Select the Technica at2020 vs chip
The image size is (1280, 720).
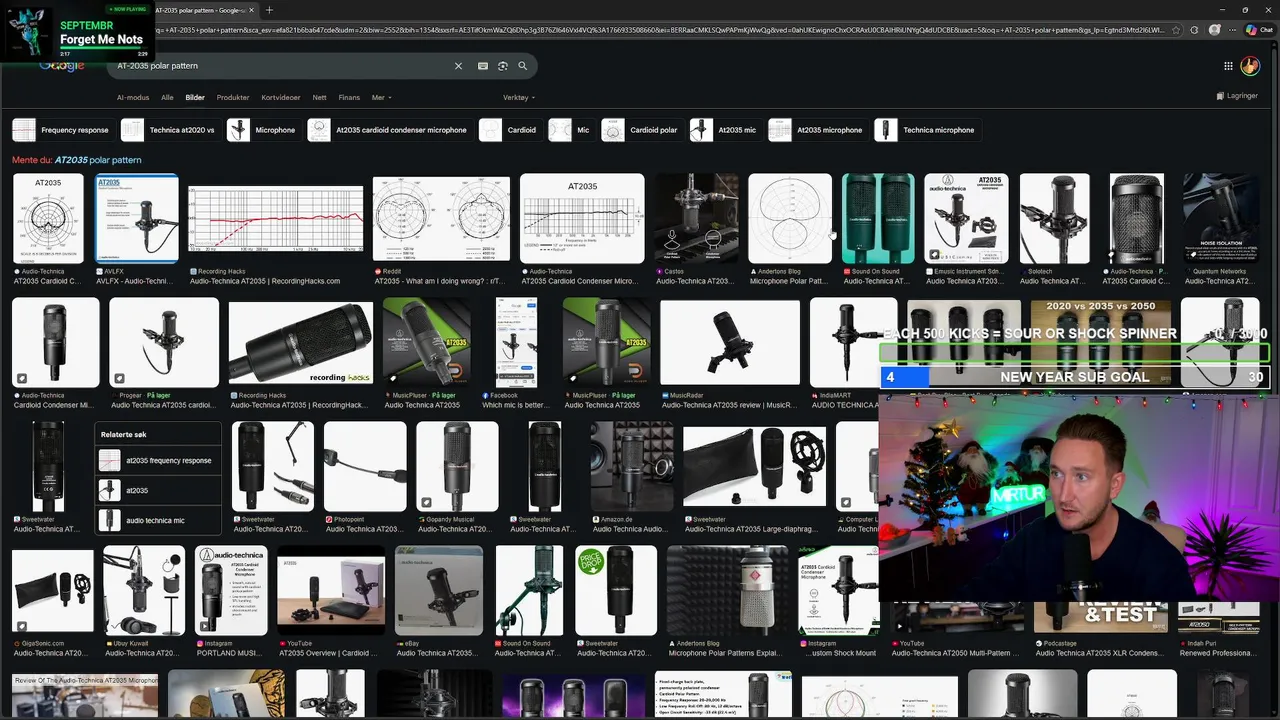[170, 130]
